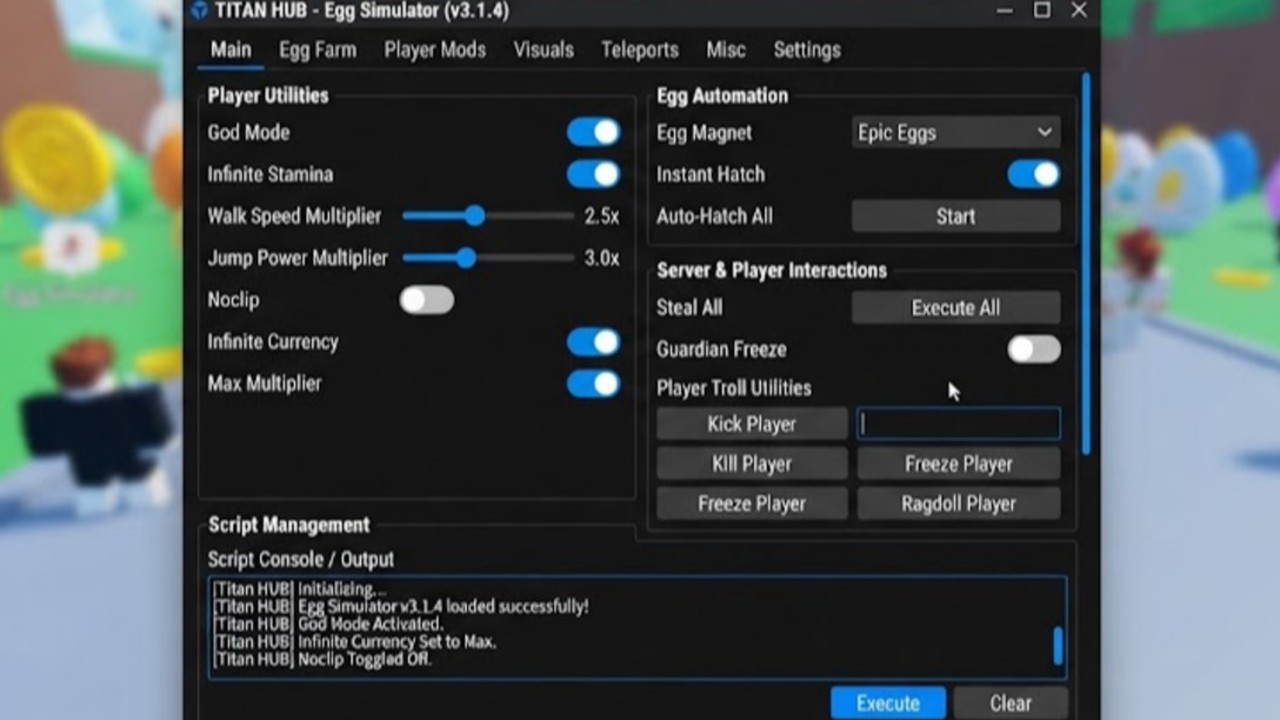
Task: Adjust the Walk Speed Multiplier slider
Action: click(x=488, y=216)
